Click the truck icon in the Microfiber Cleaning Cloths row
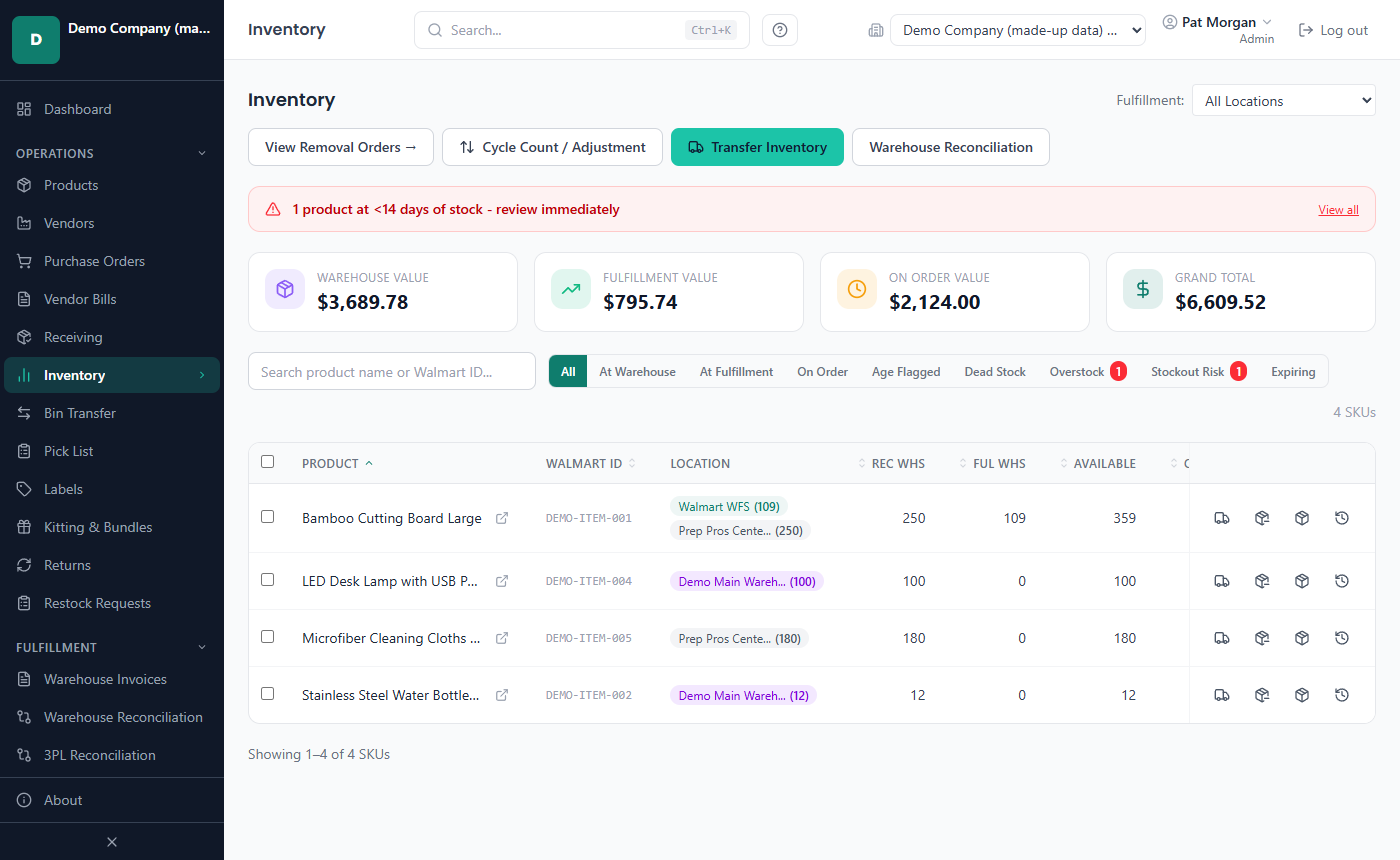Image resolution: width=1400 pixels, height=860 pixels. click(x=1222, y=638)
